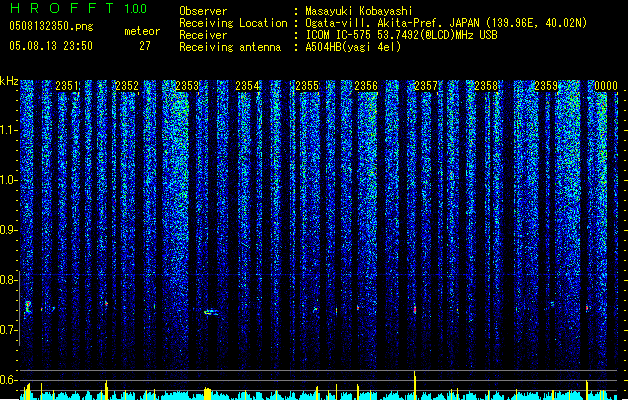This screenshot has width=629, height=400.
Task: Click the tallest yellow power spike at 2357
Action: (415, 385)
